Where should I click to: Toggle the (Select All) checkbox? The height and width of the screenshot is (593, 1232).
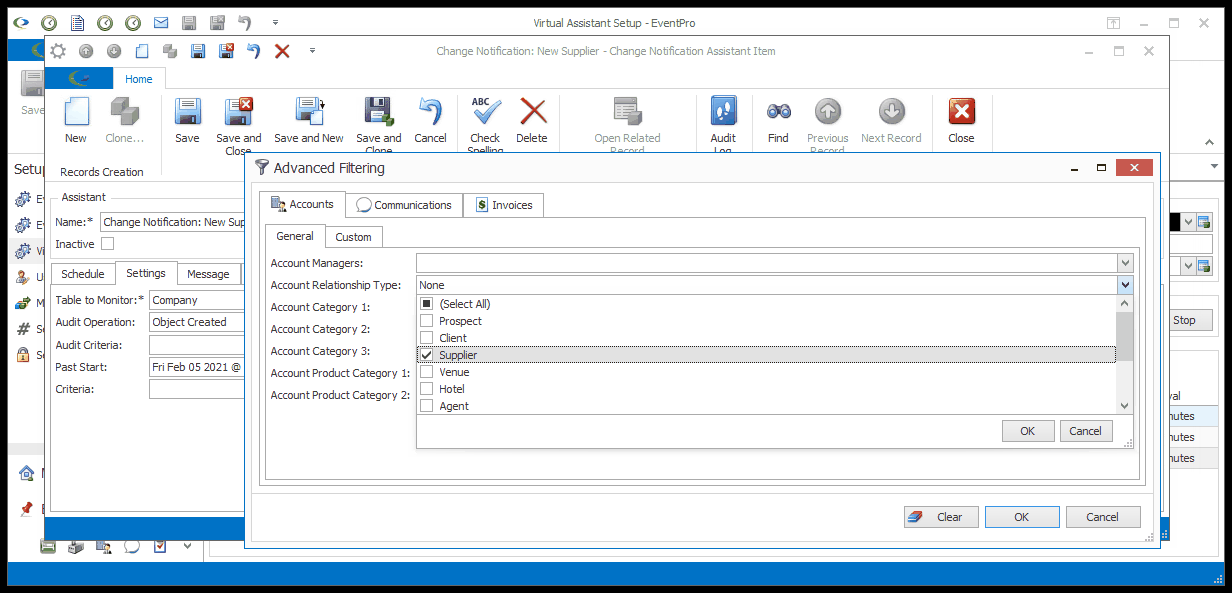point(427,304)
